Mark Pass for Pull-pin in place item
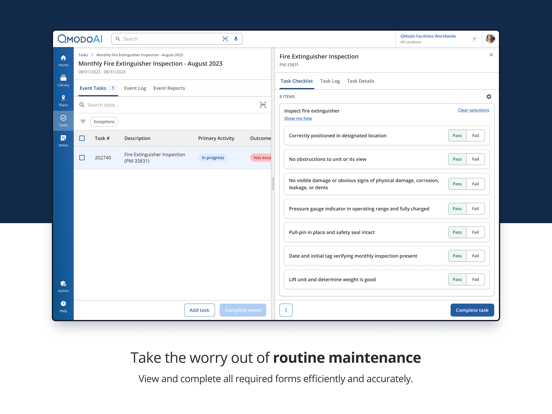 (457, 232)
